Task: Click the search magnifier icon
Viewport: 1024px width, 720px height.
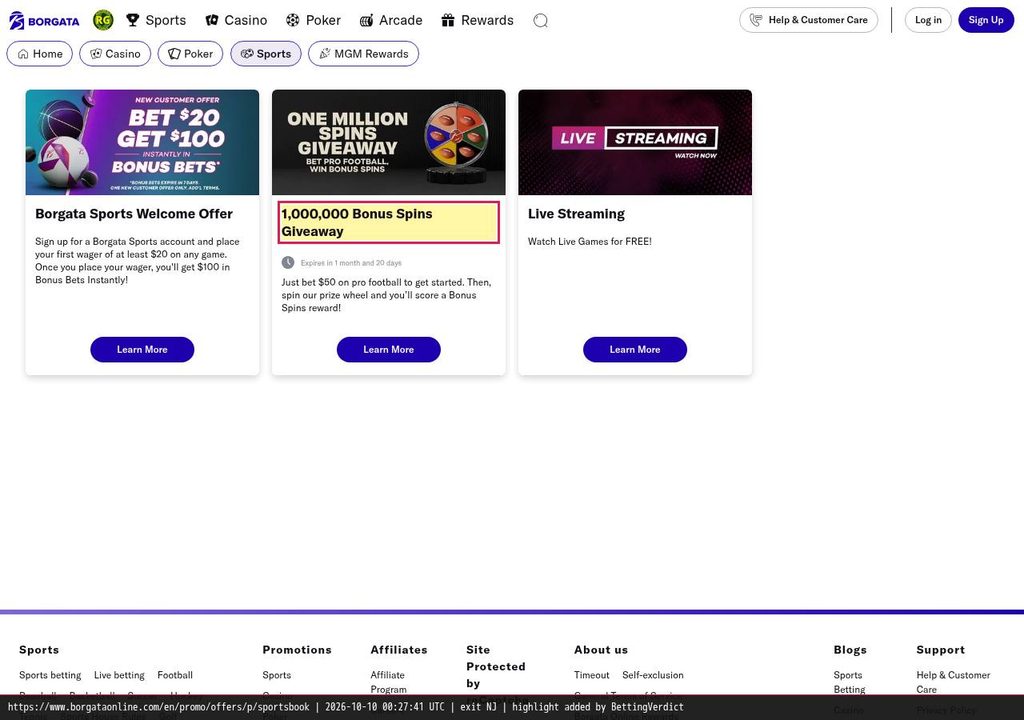Action: [540, 21]
